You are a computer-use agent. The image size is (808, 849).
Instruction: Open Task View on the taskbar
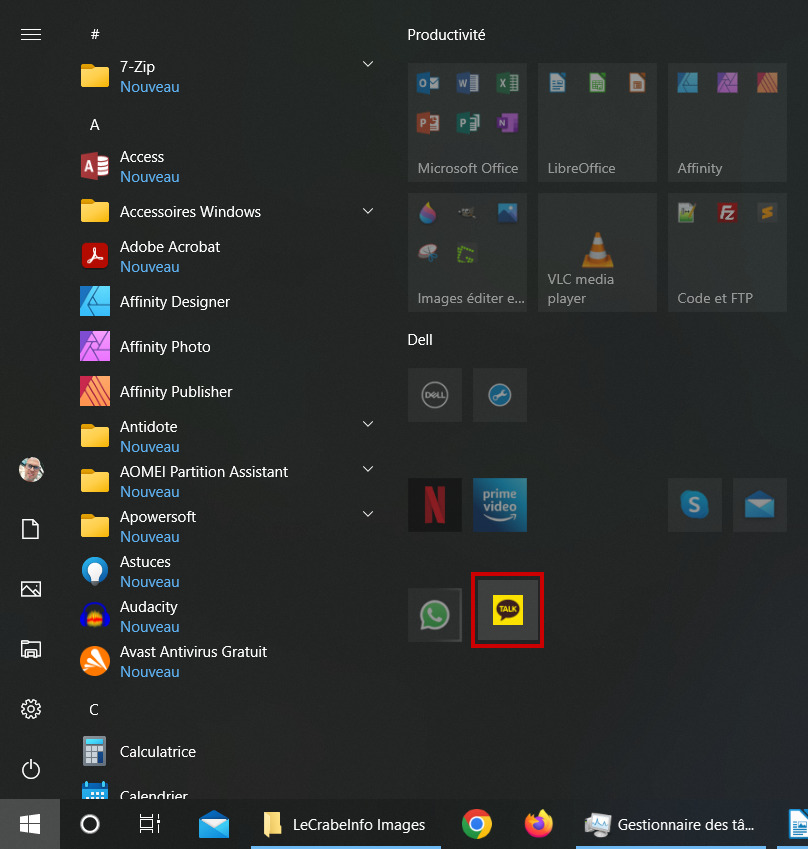(x=149, y=824)
